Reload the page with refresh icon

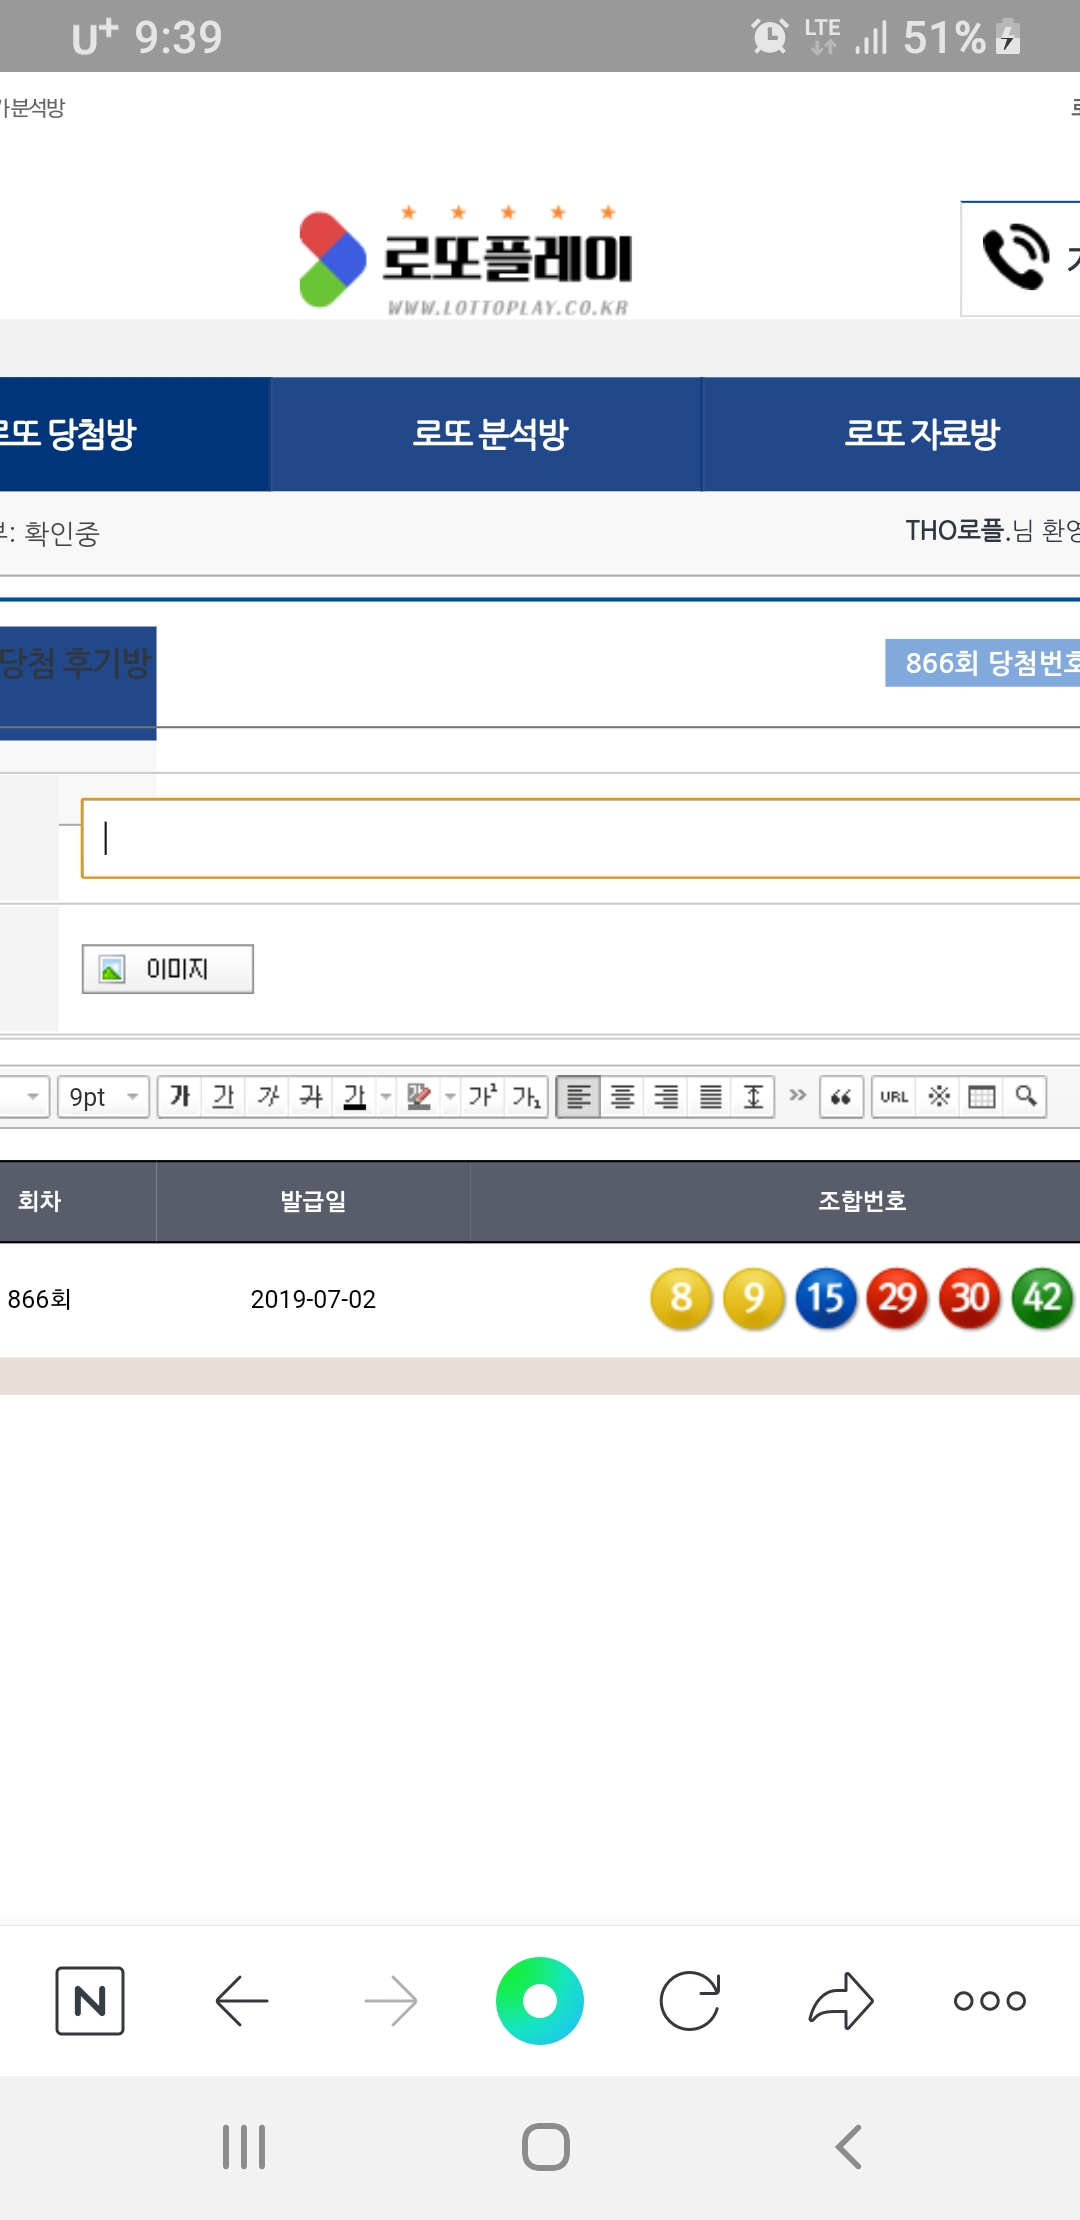click(690, 2001)
